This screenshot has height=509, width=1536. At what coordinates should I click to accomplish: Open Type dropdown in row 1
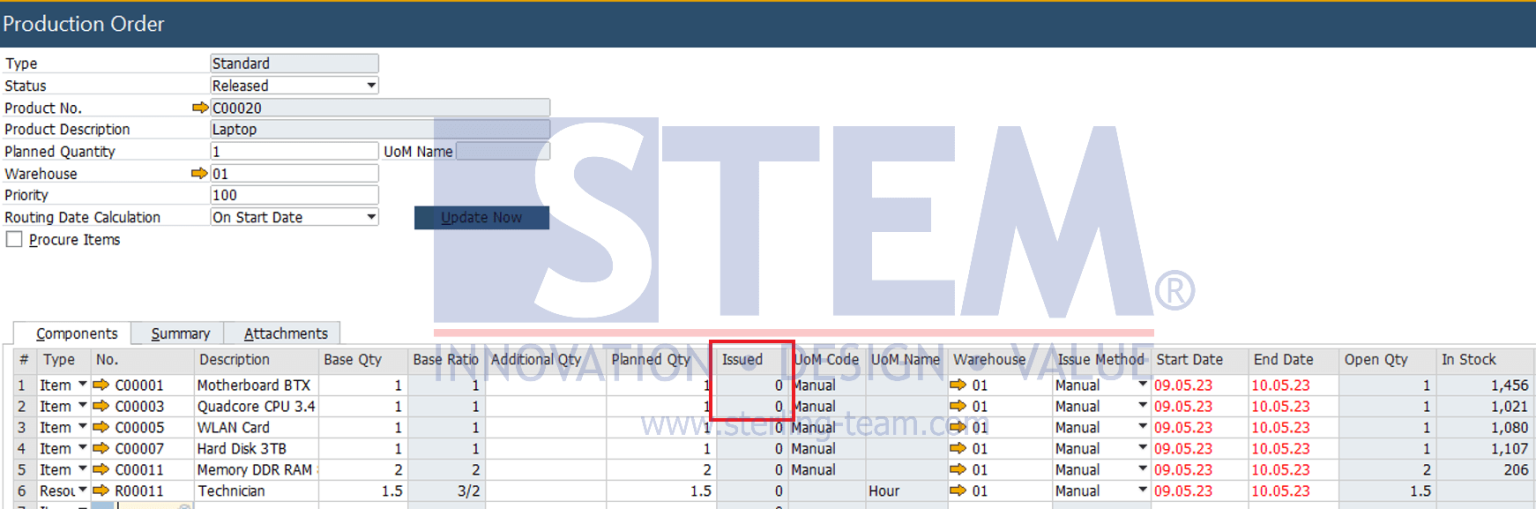tap(82, 386)
